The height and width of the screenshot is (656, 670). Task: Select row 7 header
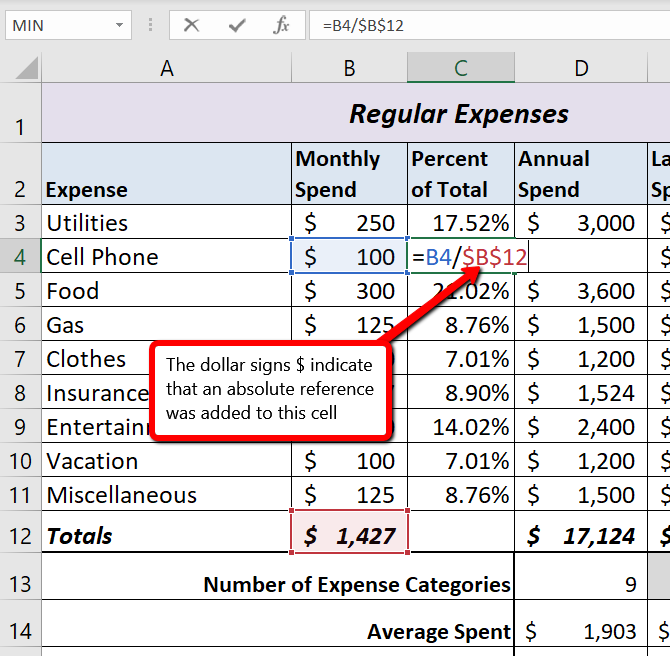pyautogui.click(x=20, y=358)
